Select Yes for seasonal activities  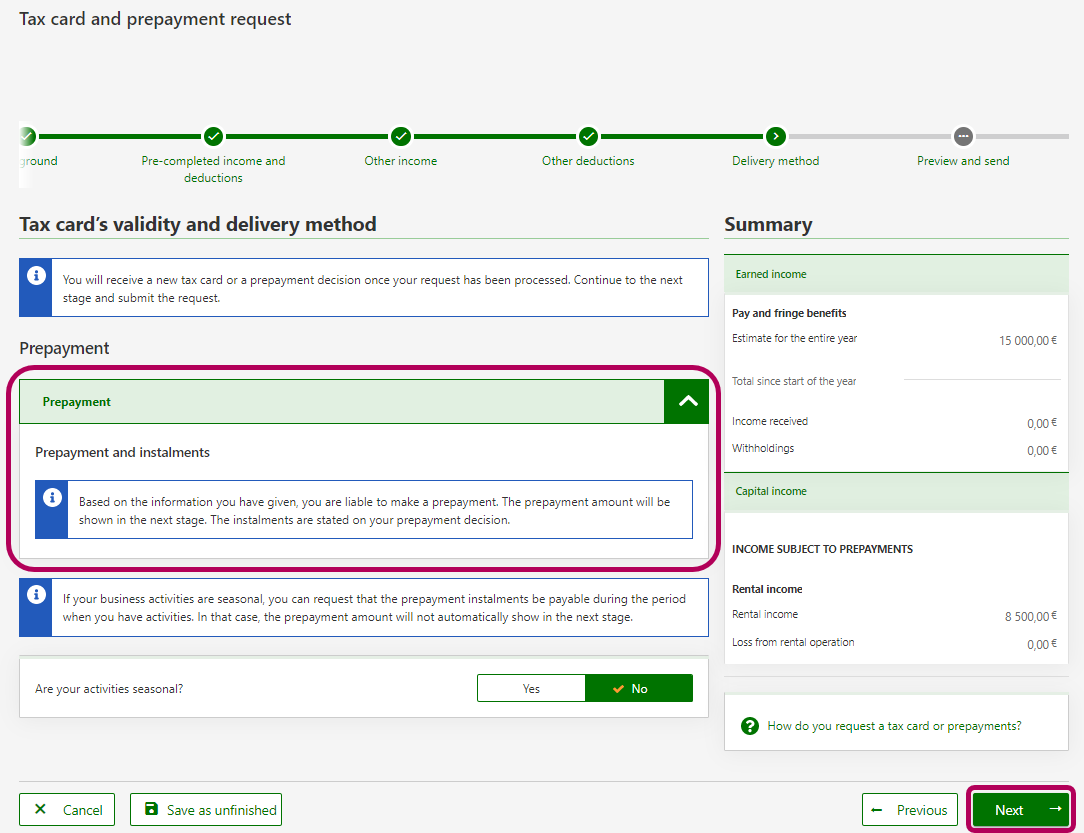click(x=531, y=689)
